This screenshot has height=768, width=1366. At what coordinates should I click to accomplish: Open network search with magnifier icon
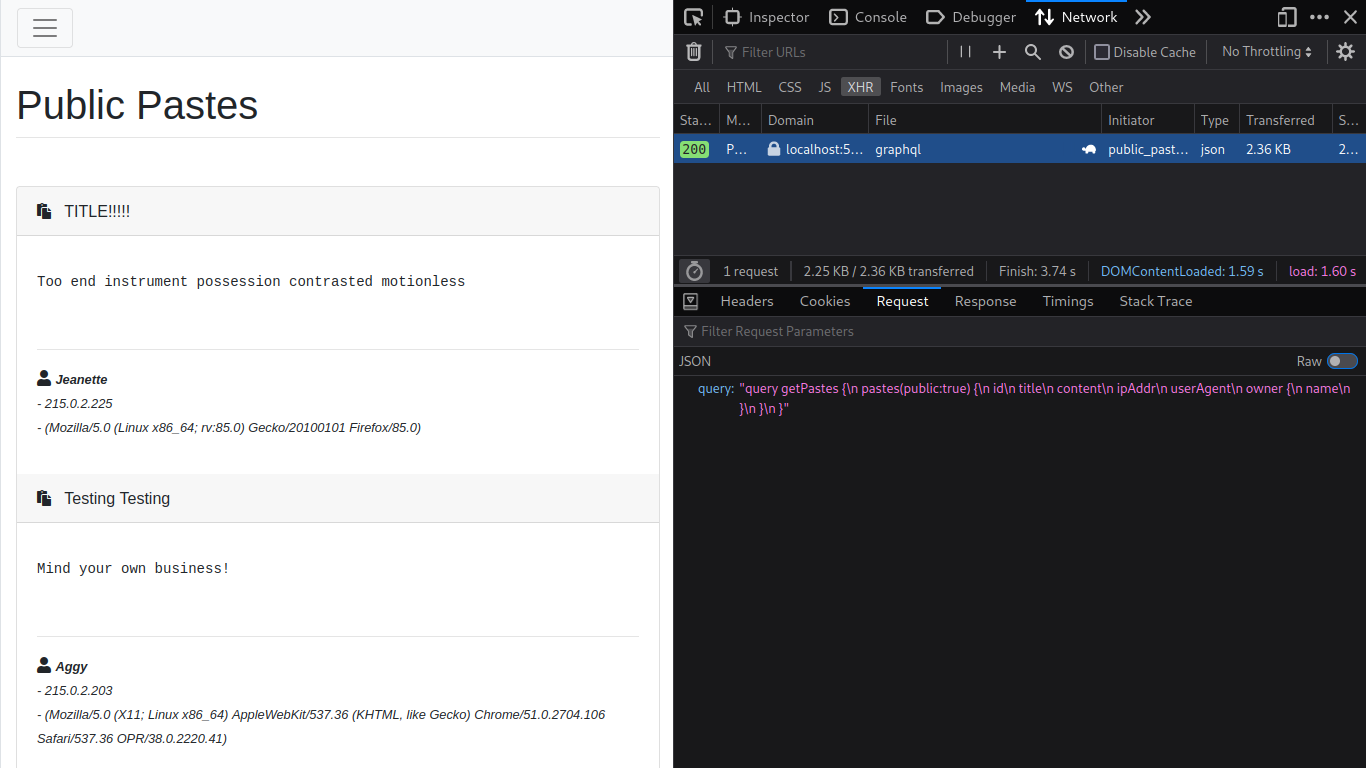[1033, 52]
